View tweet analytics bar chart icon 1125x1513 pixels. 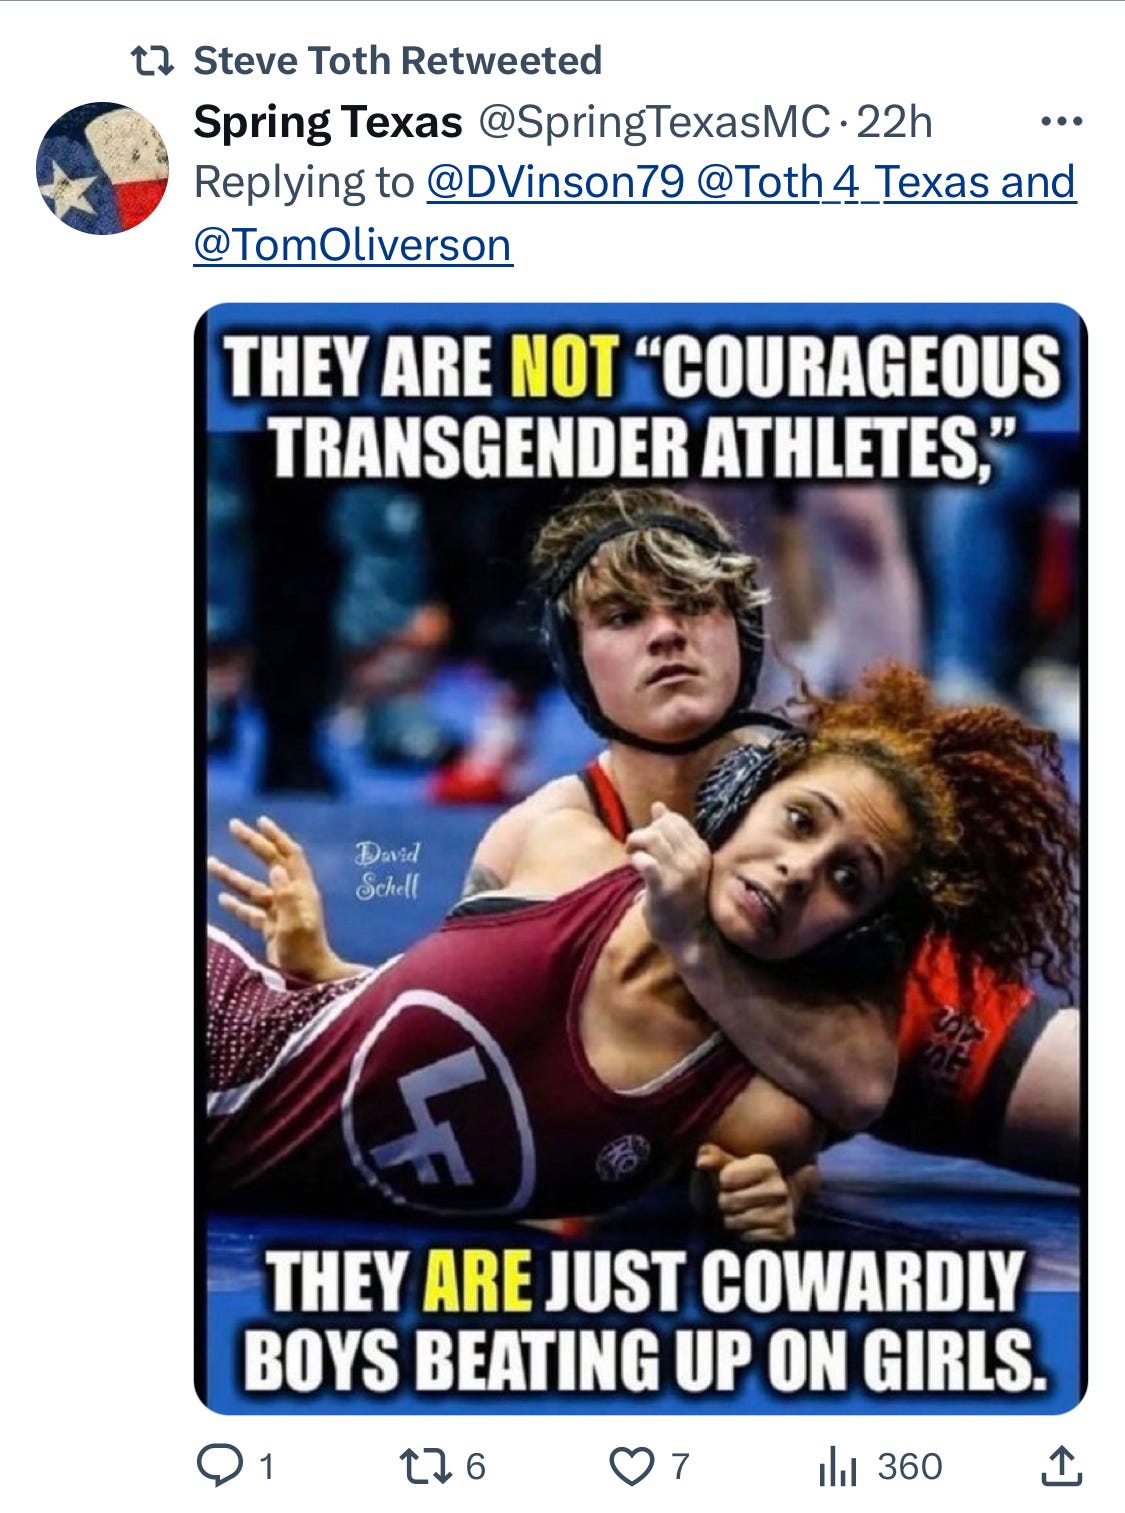[838, 1467]
